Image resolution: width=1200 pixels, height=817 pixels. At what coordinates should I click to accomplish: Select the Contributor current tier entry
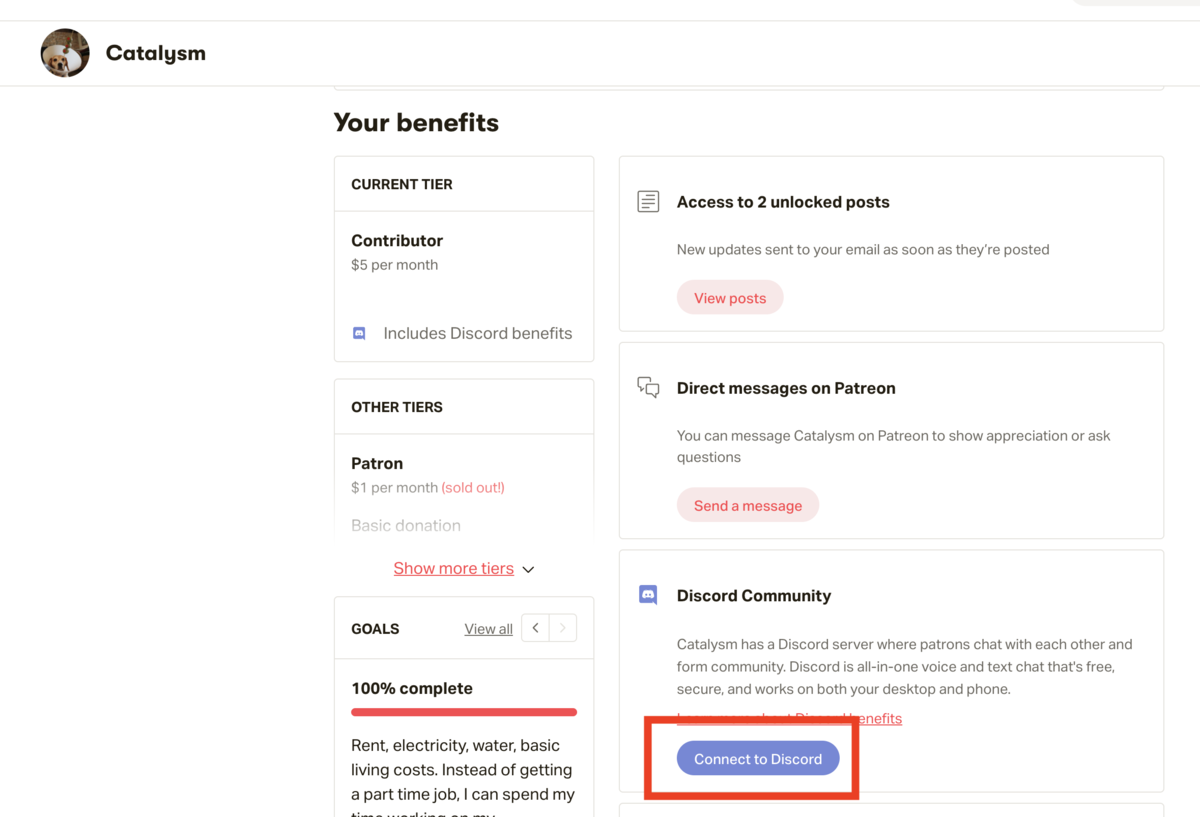click(x=397, y=240)
